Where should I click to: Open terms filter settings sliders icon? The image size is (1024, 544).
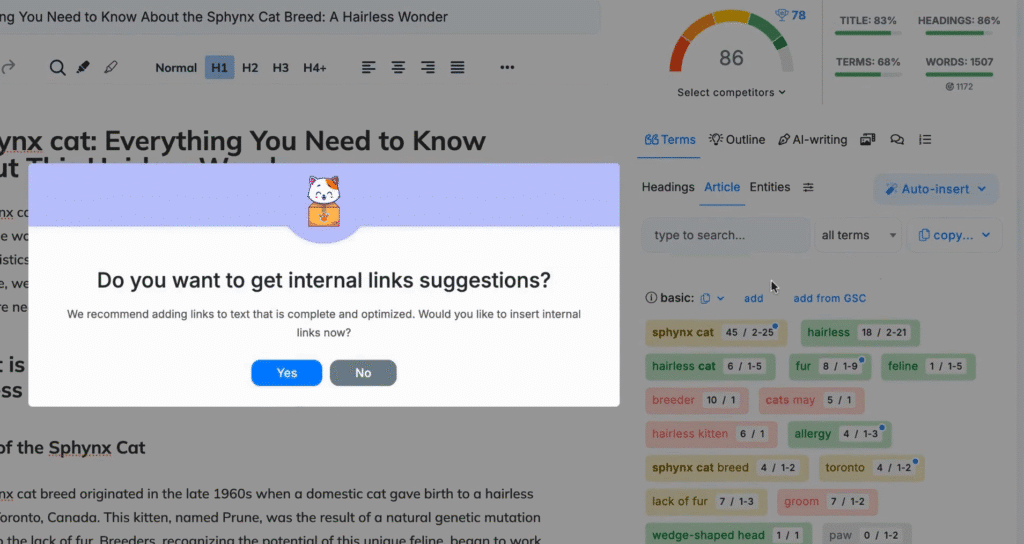click(x=808, y=187)
